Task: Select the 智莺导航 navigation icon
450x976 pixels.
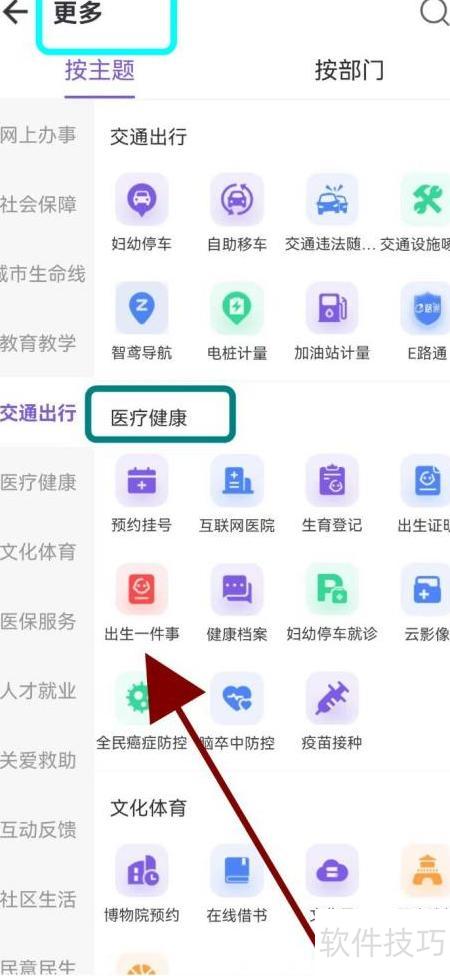Action: click(141, 308)
